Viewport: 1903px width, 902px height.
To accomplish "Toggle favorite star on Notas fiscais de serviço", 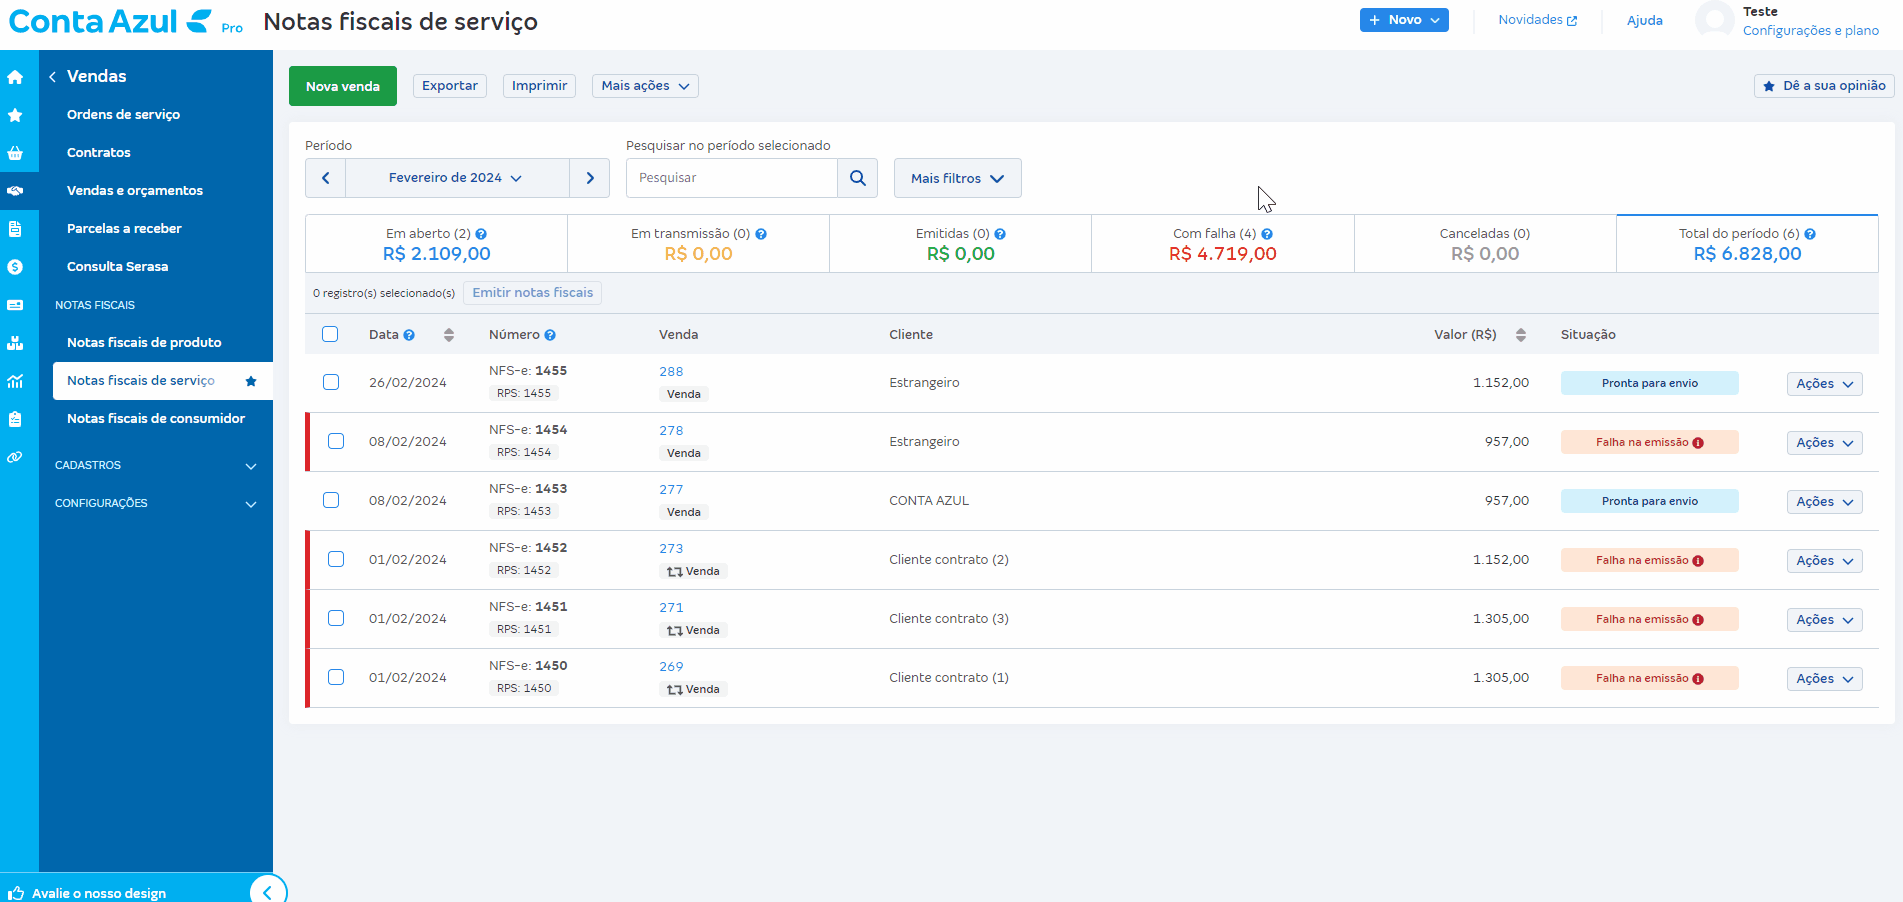I will coord(251,381).
